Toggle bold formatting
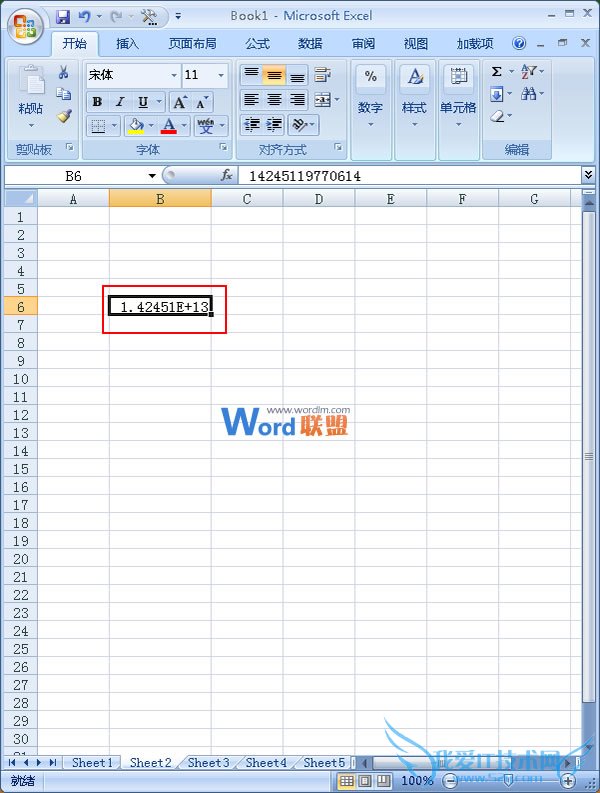600x793 pixels. [97, 102]
